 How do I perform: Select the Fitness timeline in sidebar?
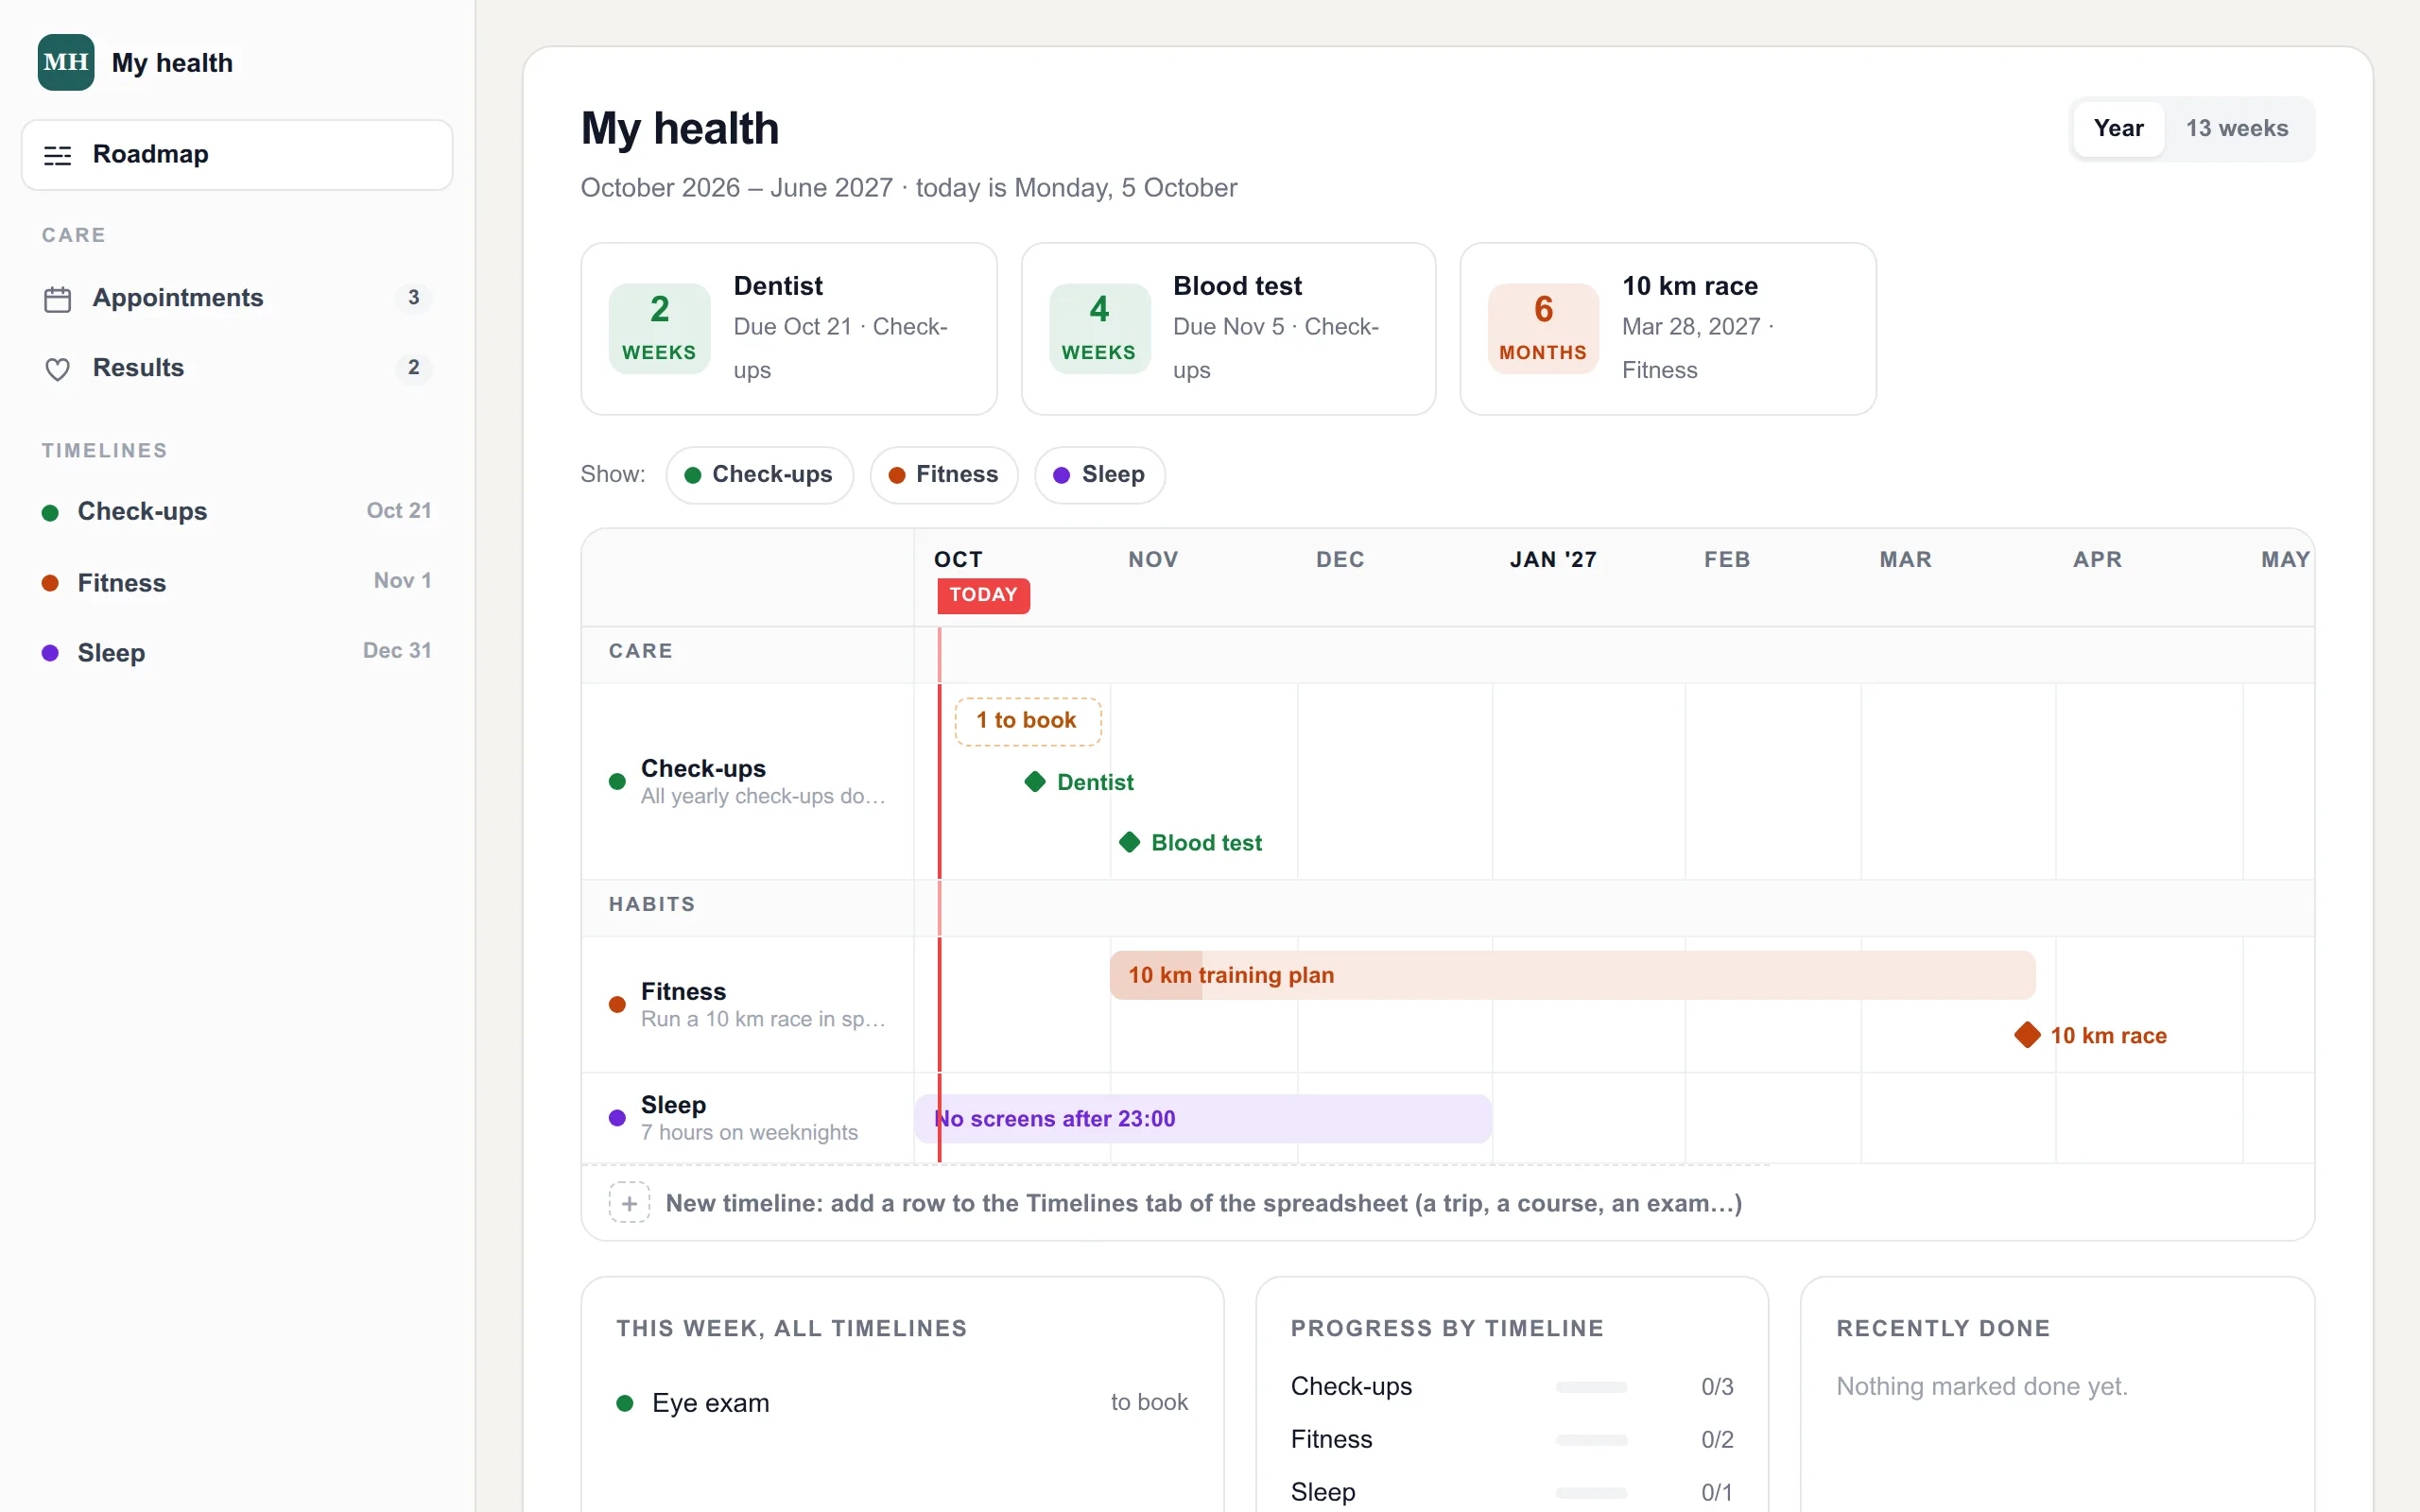pos(237,582)
